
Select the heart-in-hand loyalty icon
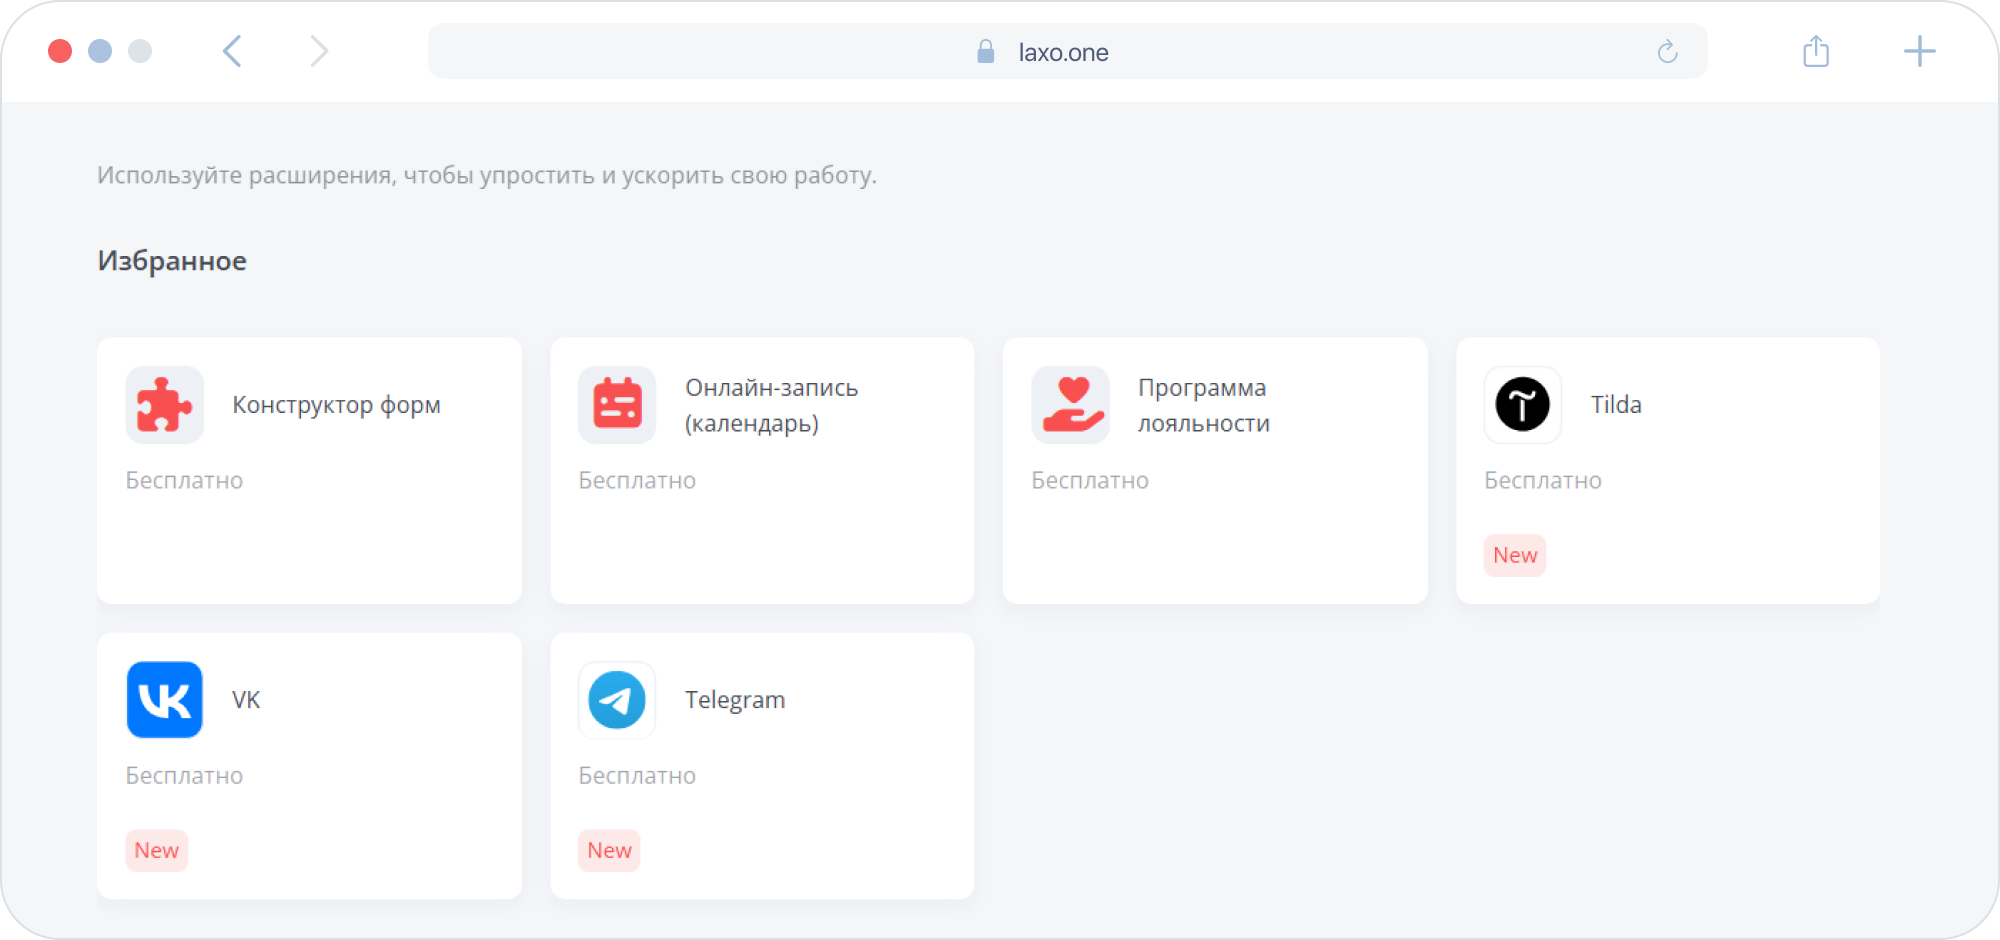click(1070, 405)
